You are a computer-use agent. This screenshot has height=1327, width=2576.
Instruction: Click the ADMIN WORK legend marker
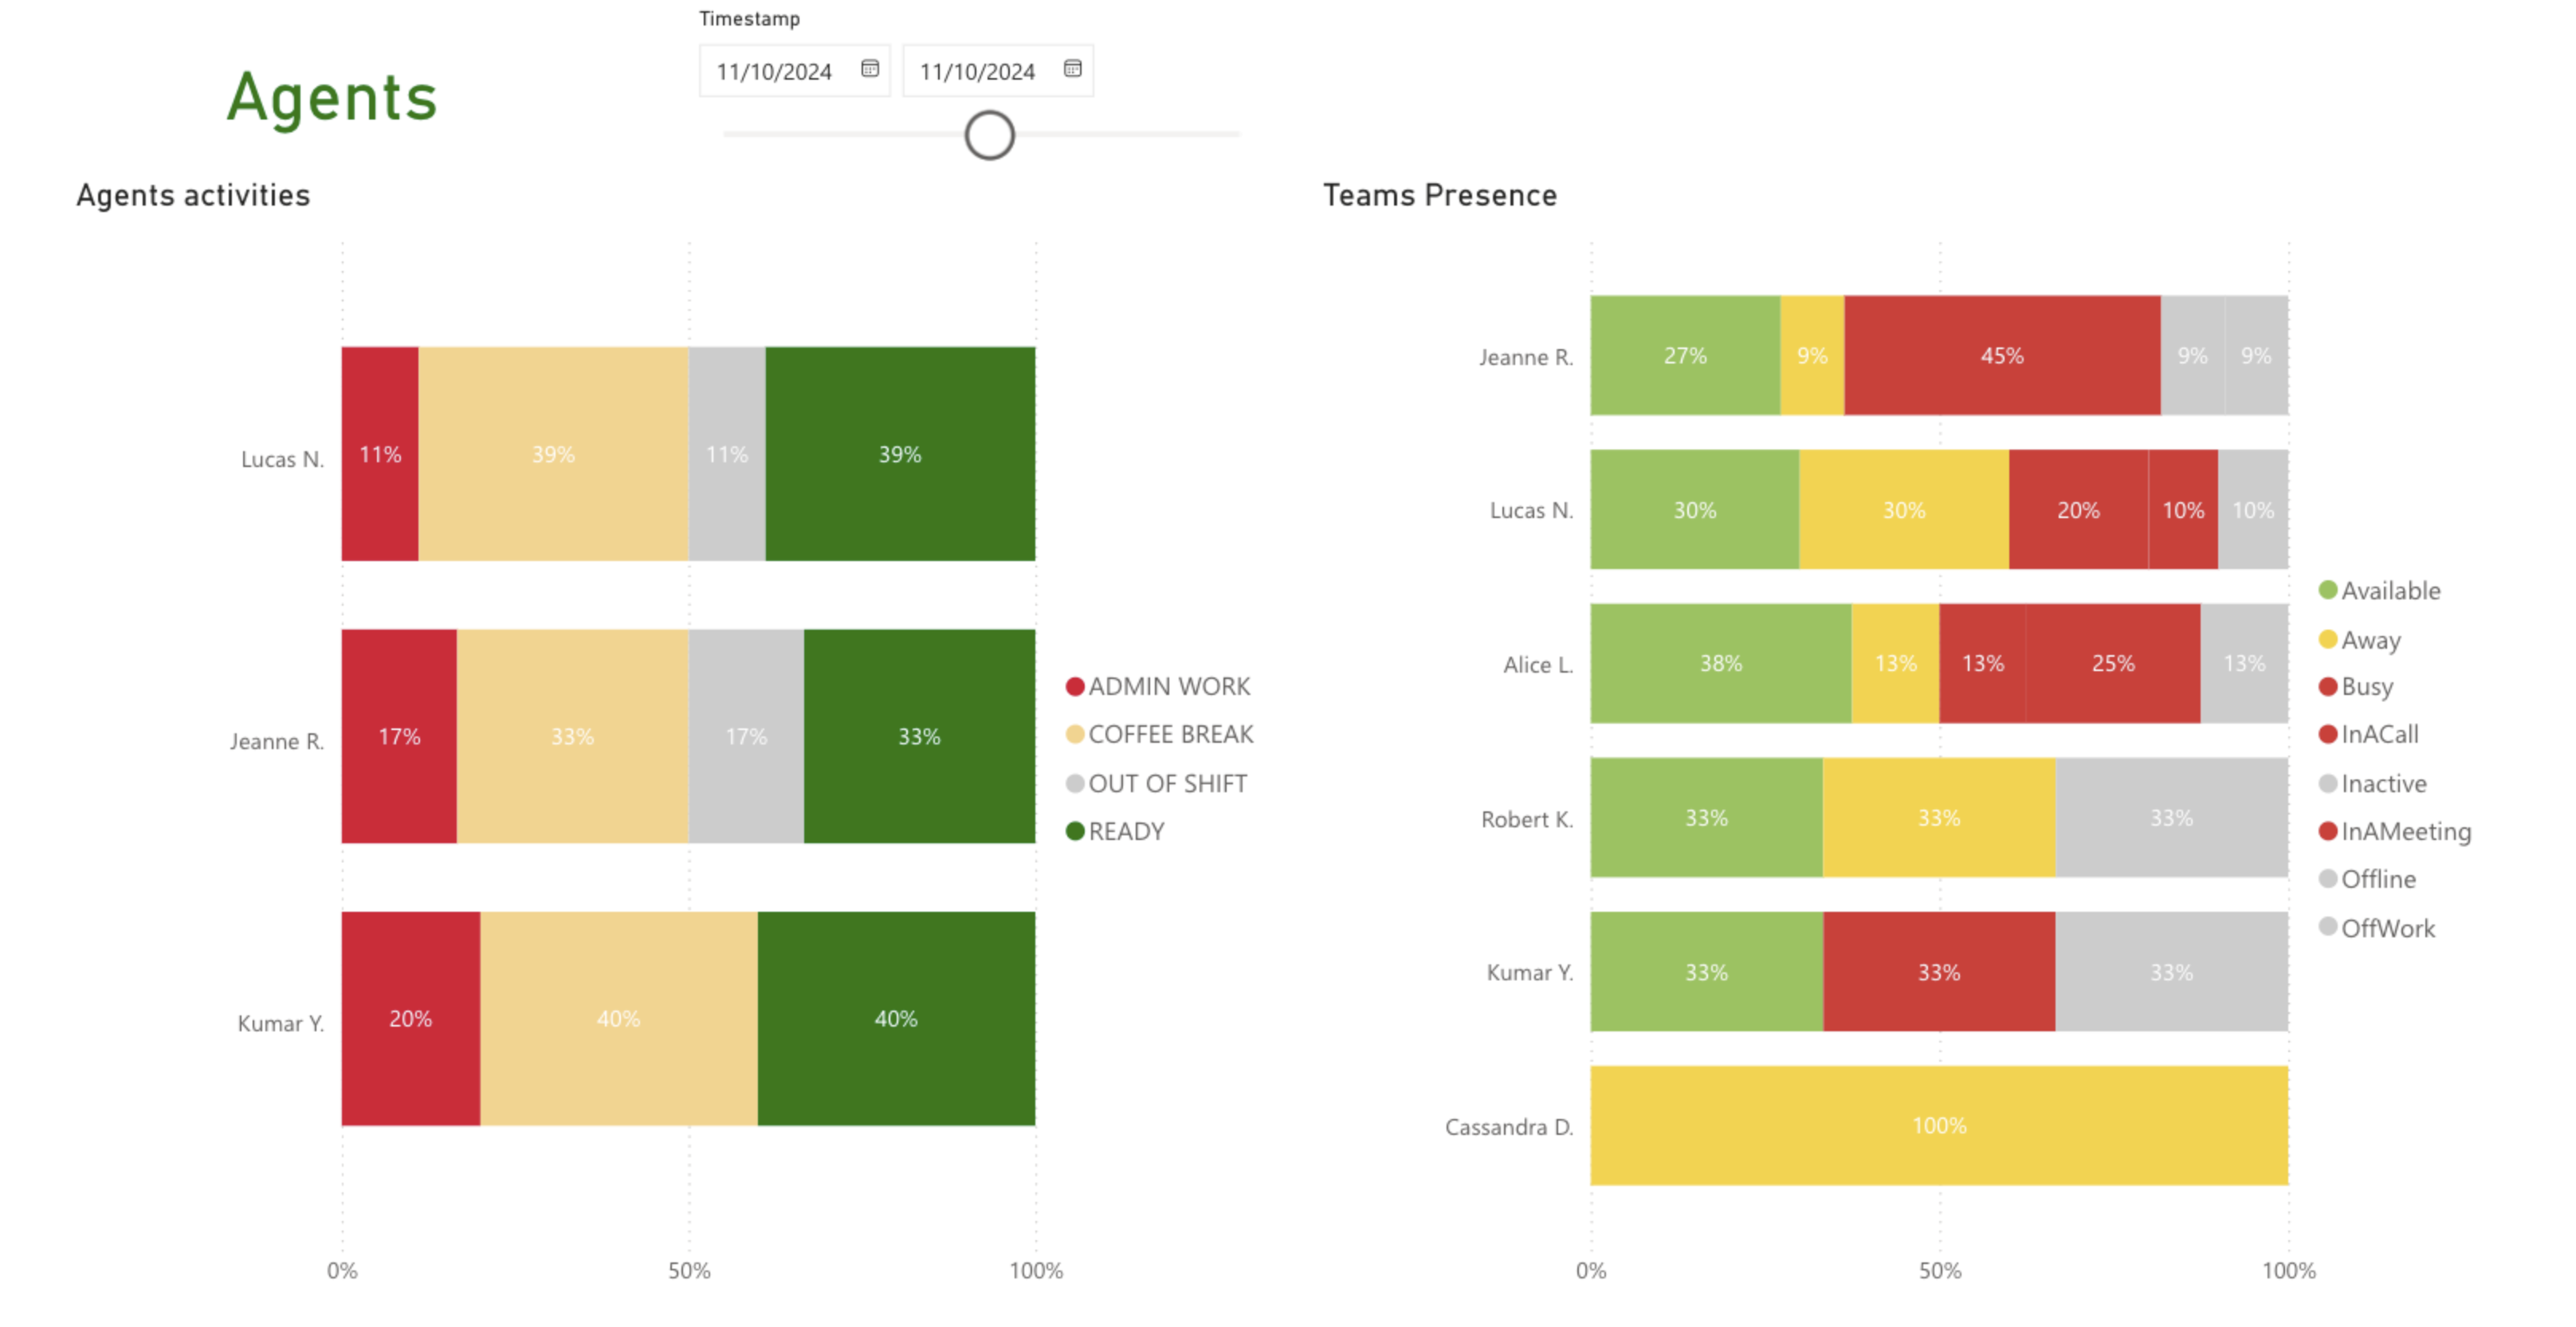click(1075, 687)
